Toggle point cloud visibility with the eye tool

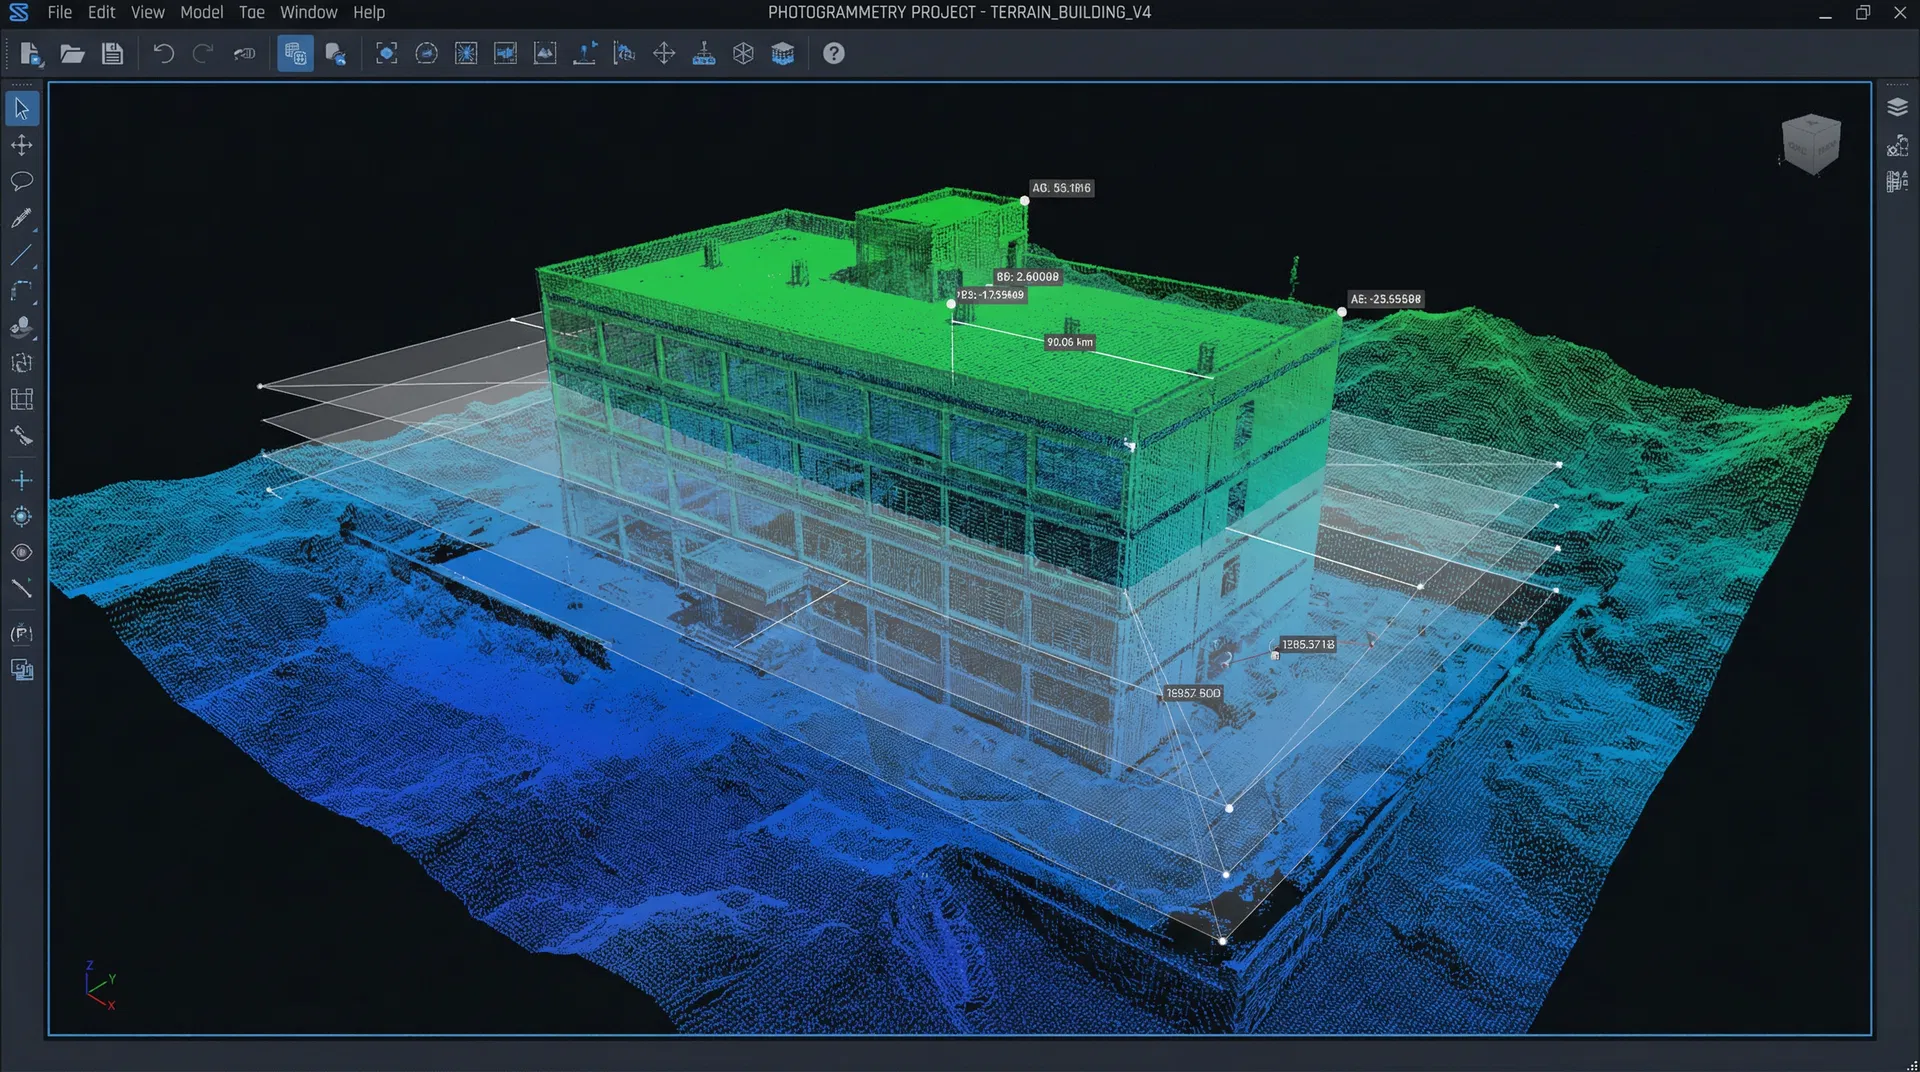pos(22,552)
